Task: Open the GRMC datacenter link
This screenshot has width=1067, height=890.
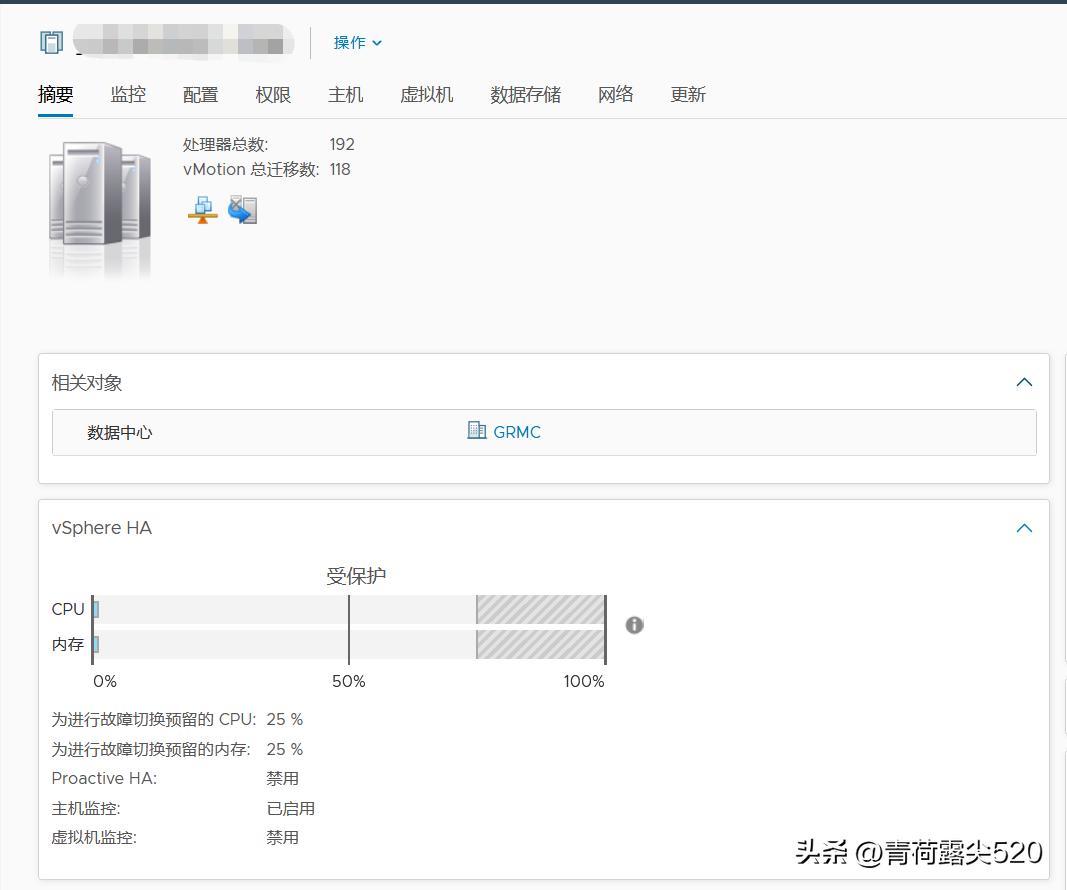Action: pyautogui.click(x=516, y=431)
